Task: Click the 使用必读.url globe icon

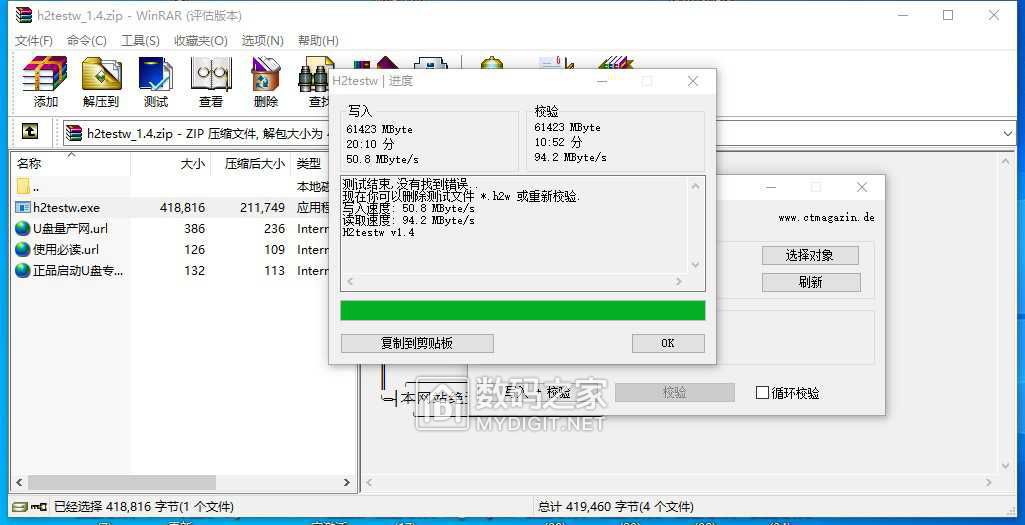Action: (23, 250)
